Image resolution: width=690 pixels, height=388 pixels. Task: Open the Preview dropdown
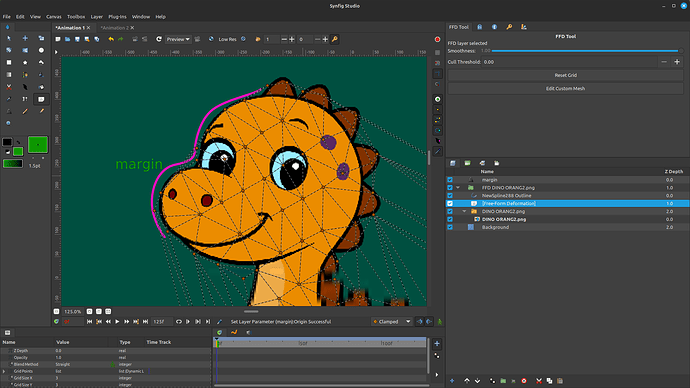click(178, 39)
